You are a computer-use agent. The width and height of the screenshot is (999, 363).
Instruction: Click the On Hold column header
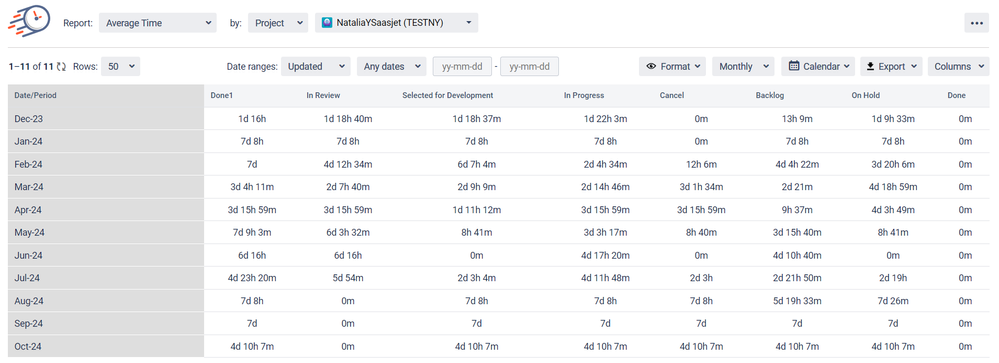click(x=866, y=96)
